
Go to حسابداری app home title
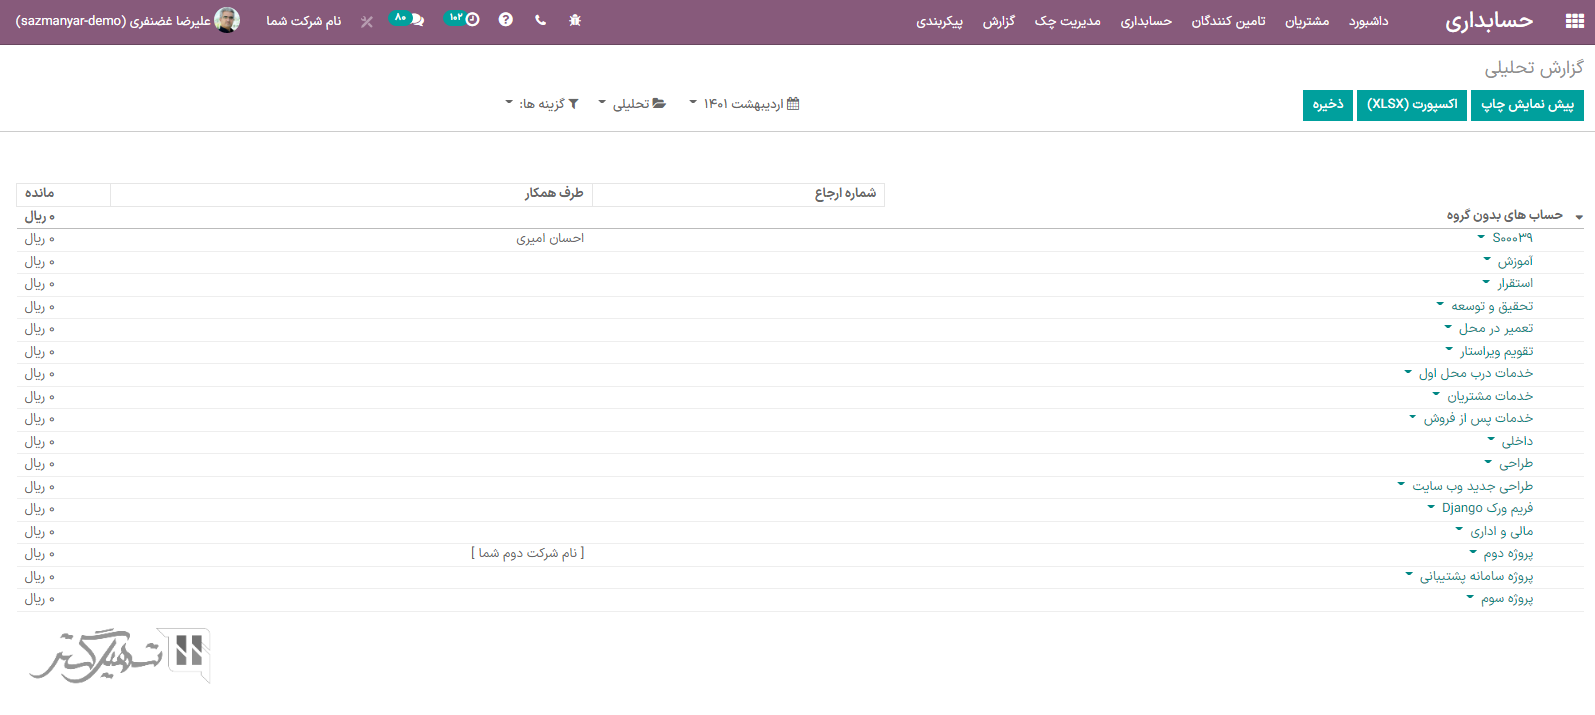[x=1489, y=21]
